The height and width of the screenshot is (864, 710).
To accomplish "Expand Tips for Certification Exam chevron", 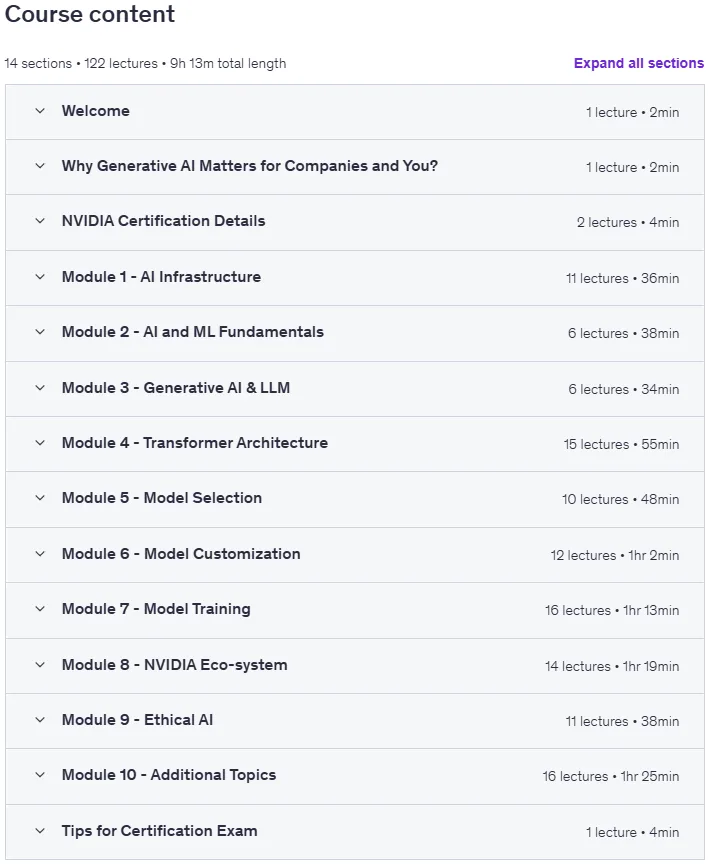I will [40, 831].
